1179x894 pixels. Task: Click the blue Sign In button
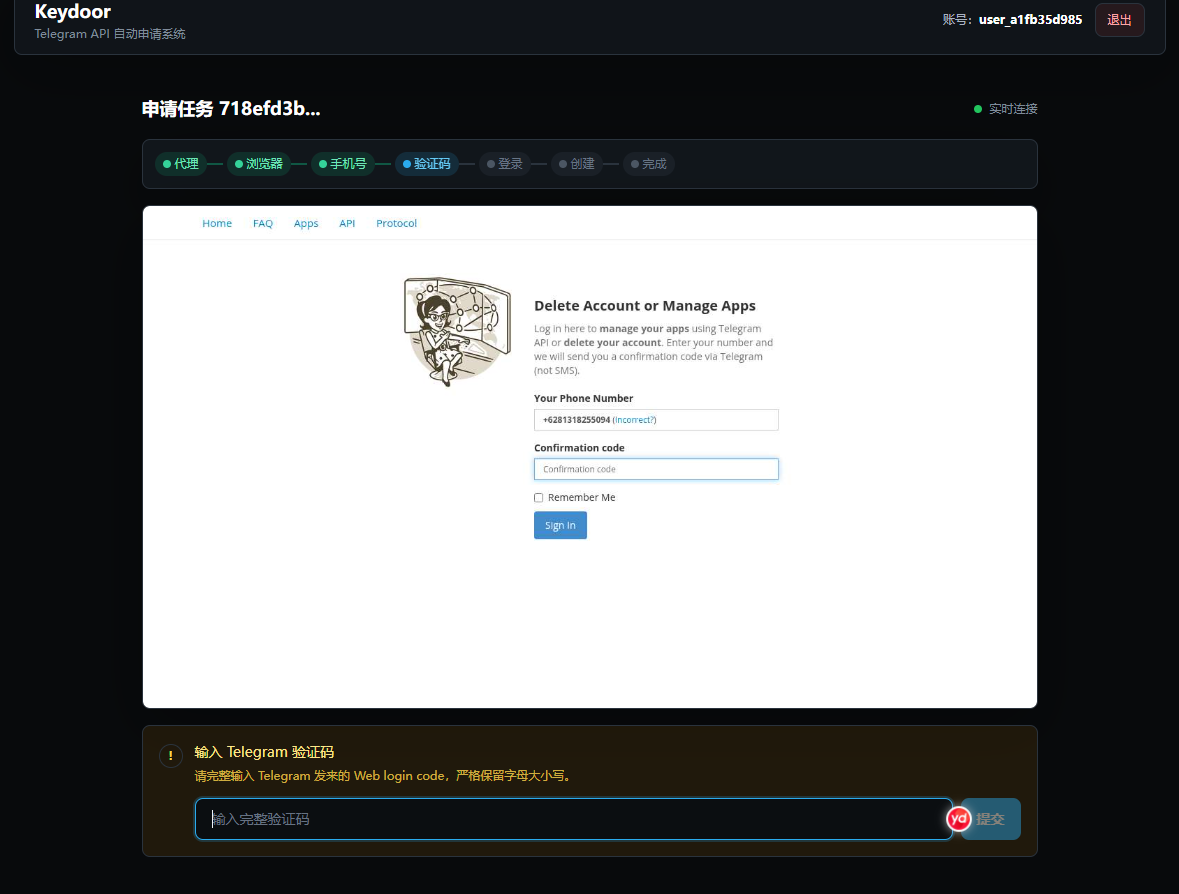pyautogui.click(x=560, y=526)
